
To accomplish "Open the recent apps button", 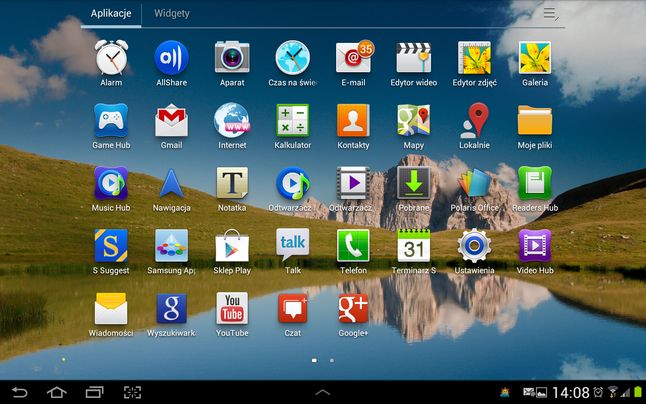I will coord(94,392).
